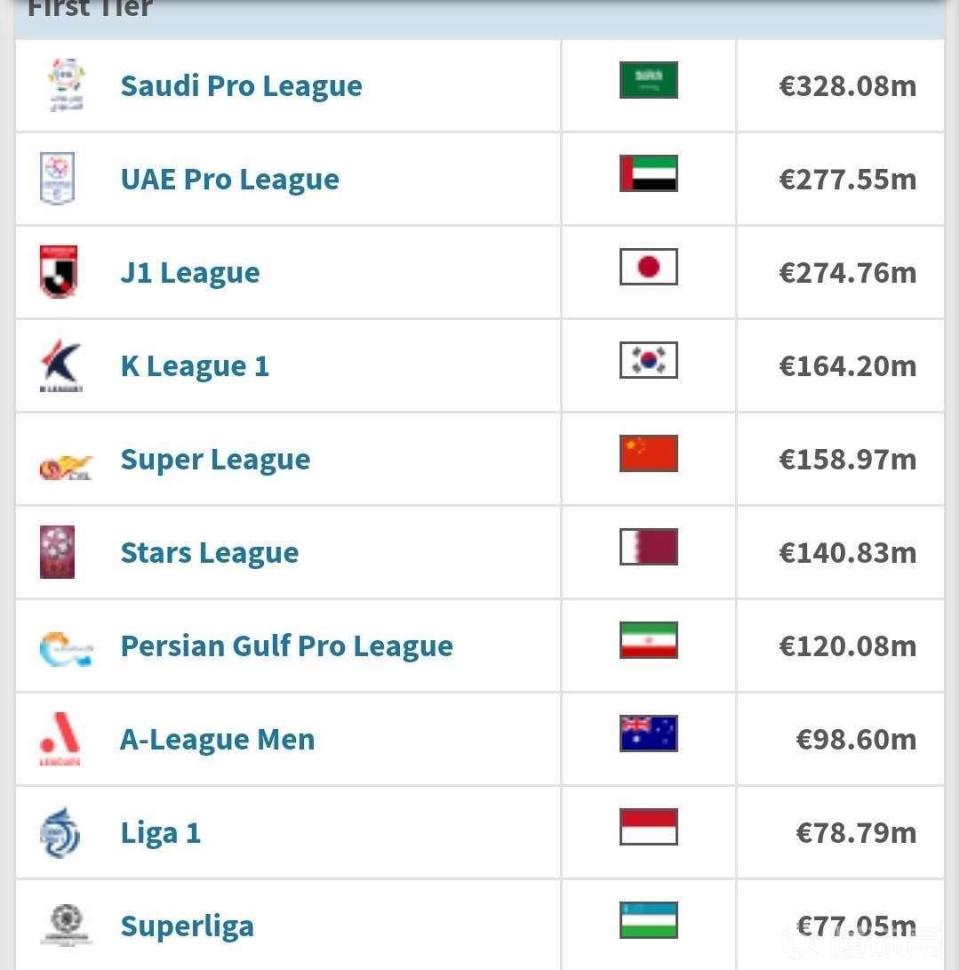Image resolution: width=960 pixels, height=970 pixels.
Task: Click the First Tier table header
Action: click(90, 10)
